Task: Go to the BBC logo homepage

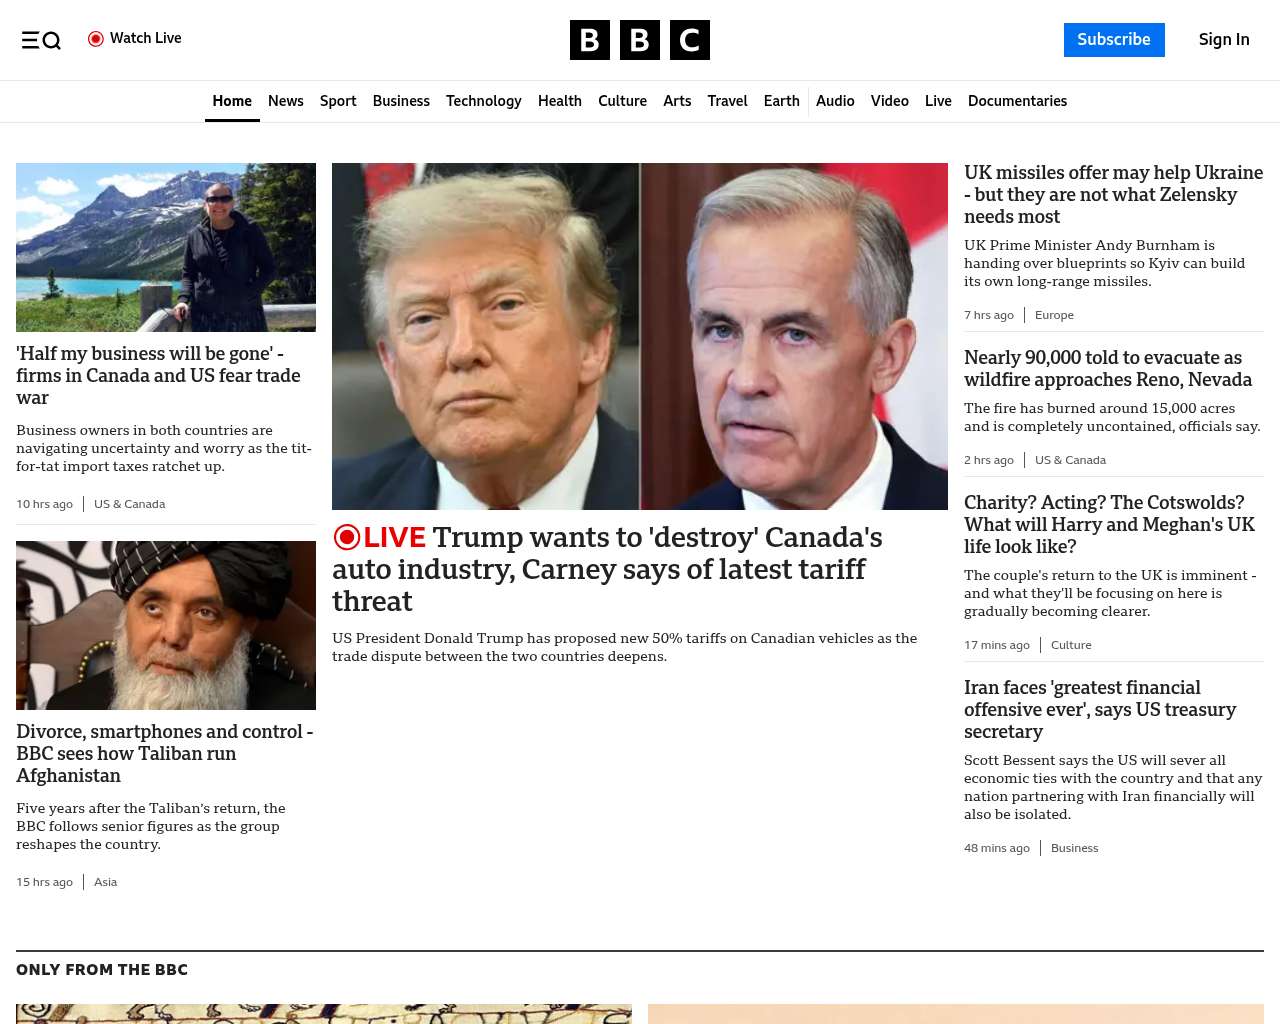Action: (640, 40)
